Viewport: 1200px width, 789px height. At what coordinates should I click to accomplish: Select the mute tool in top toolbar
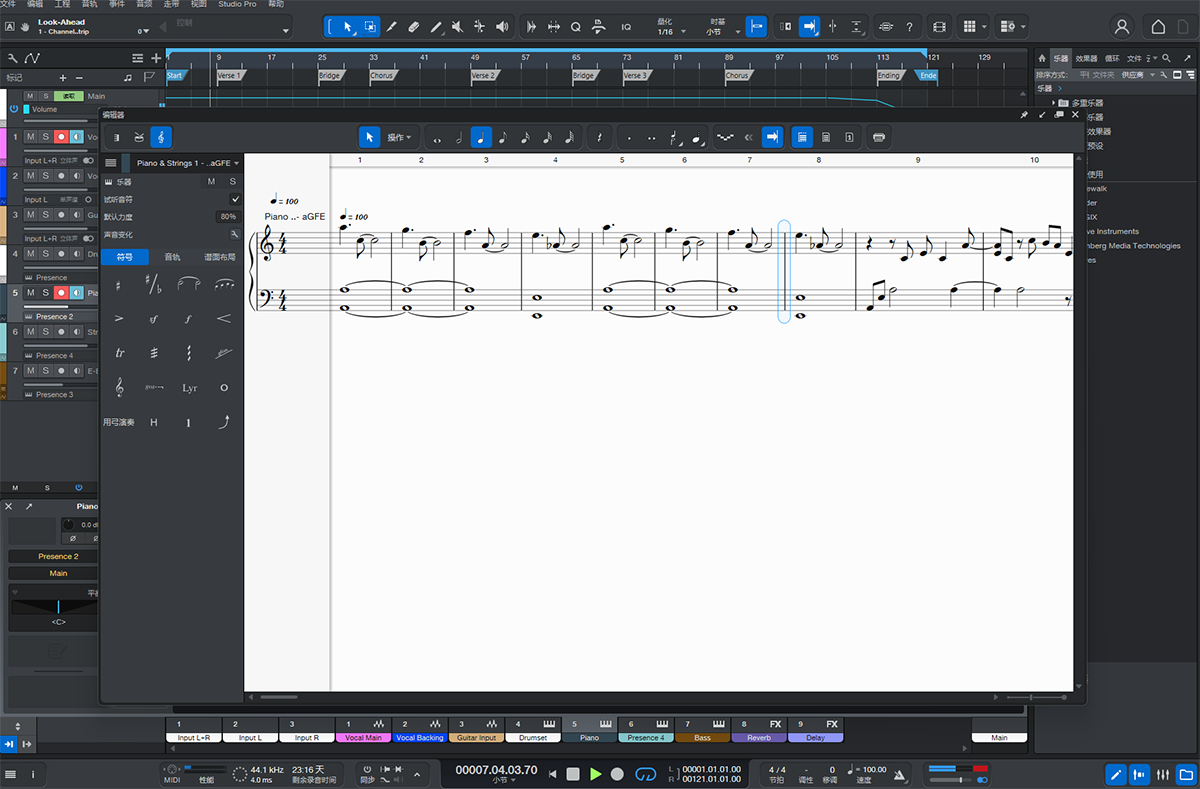[458, 26]
